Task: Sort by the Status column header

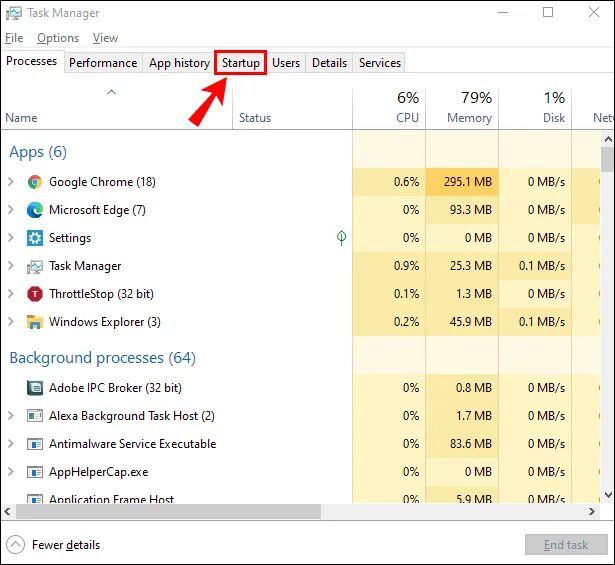Action: tap(293, 109)
